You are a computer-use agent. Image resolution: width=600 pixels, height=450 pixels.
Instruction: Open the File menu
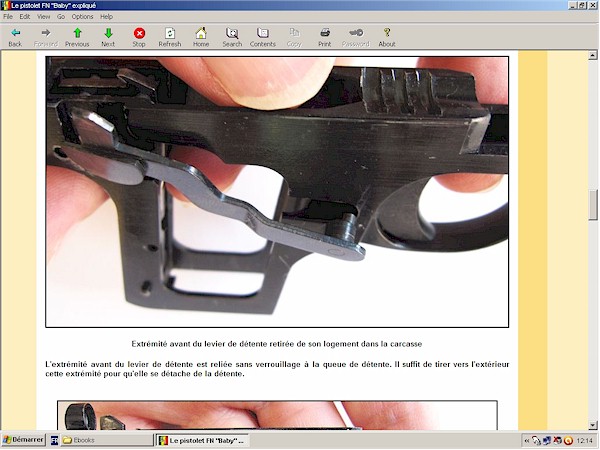tap(8, 16)
